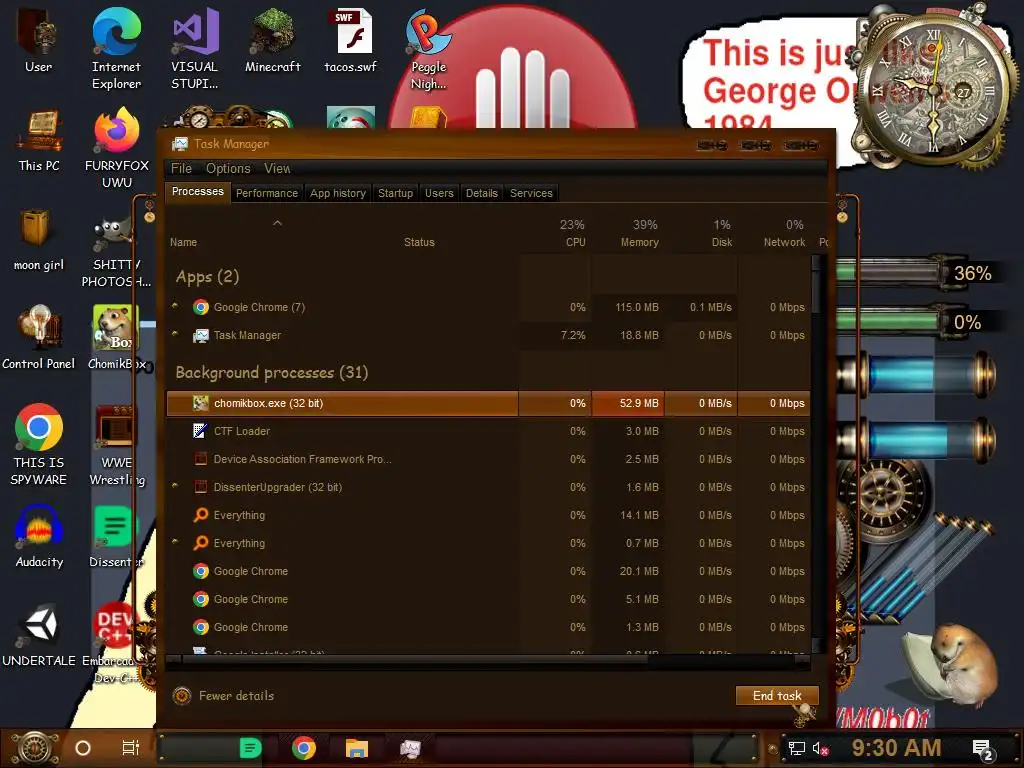The image size is (1024, 768).
Task: Open the notification center icon
Action: coord(983,749)
